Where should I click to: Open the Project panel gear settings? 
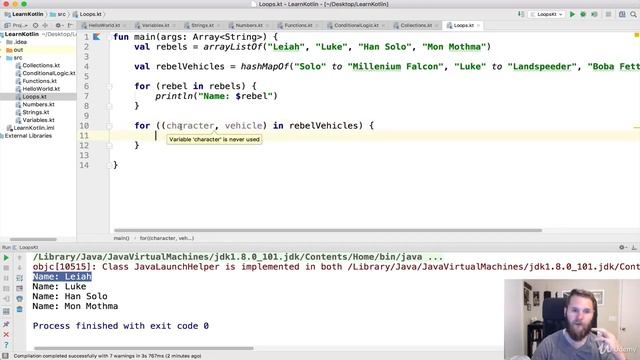pyautogui.click(x=59, y=25)
